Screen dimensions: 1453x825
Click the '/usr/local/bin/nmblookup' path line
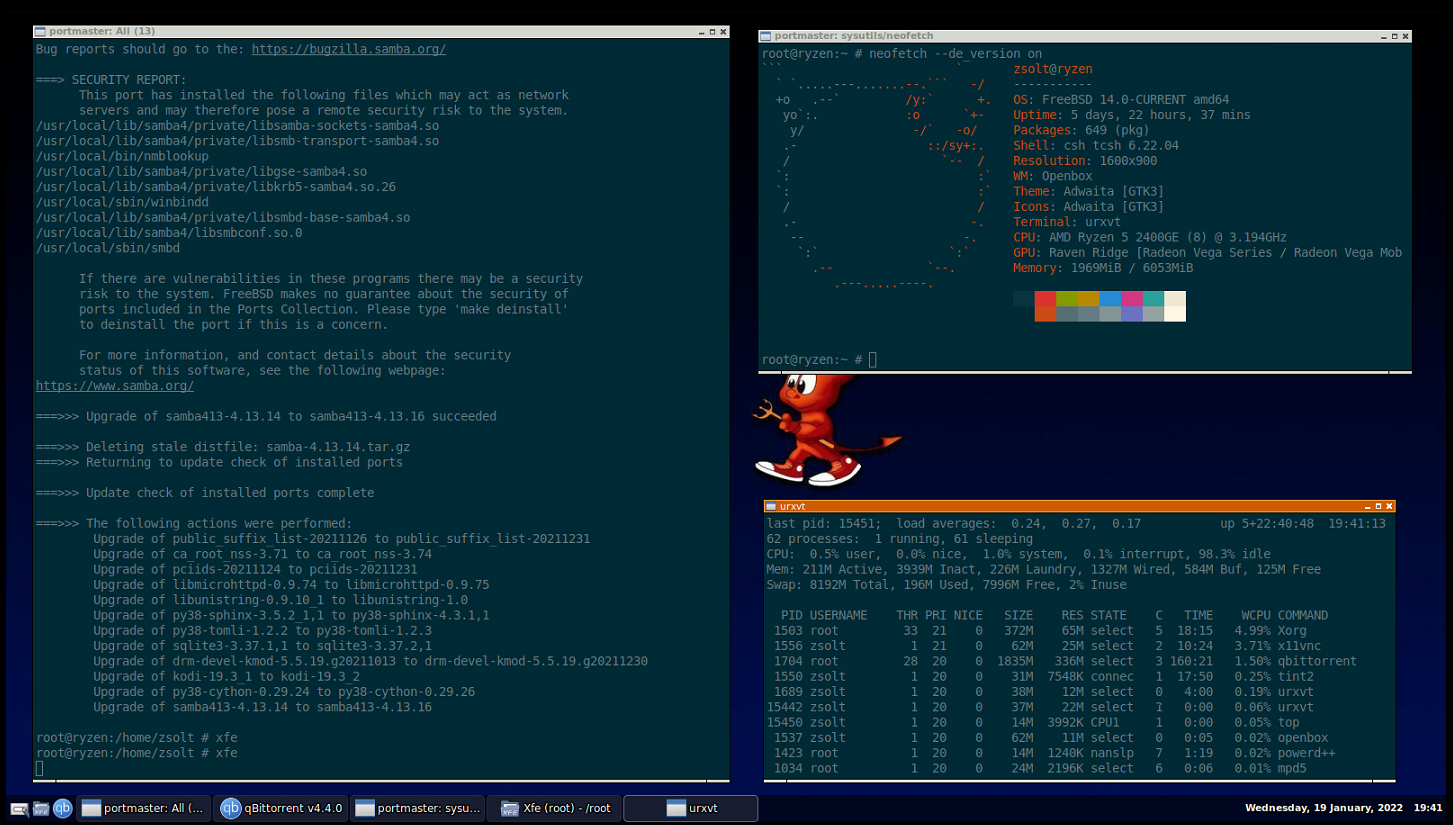coord(122,156)
